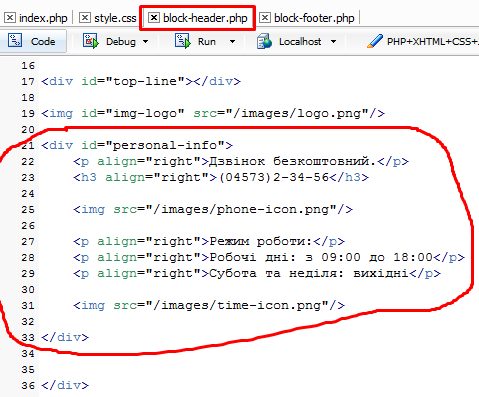Click the Debug button label

pos(121,42)
